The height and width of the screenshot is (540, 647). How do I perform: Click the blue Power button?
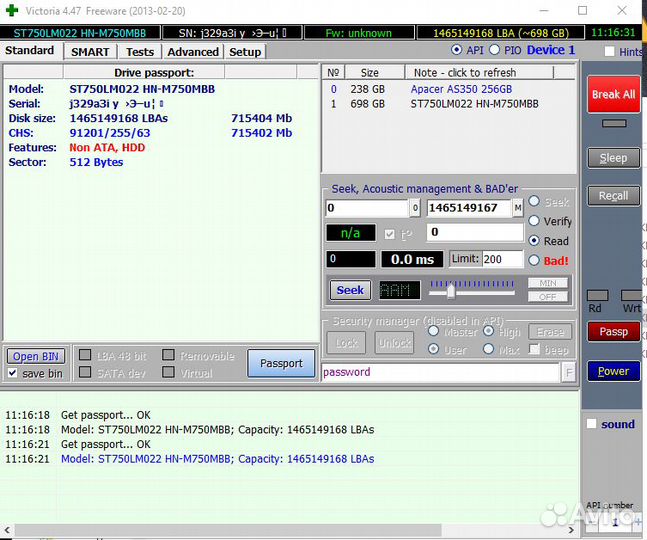click(x=614, y=371)
